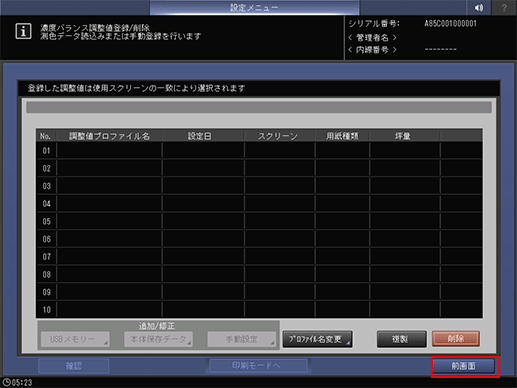Click the 用紙種類 column header

(342, 136)
